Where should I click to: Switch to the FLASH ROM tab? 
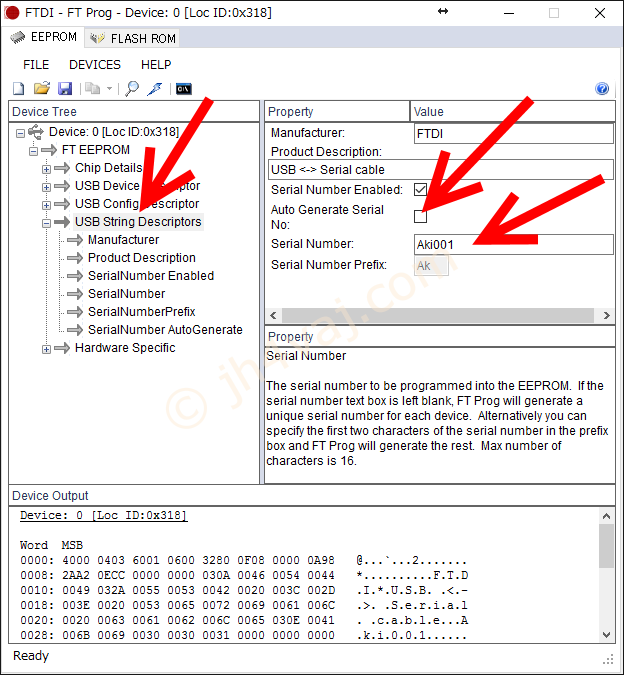(133, 38)
